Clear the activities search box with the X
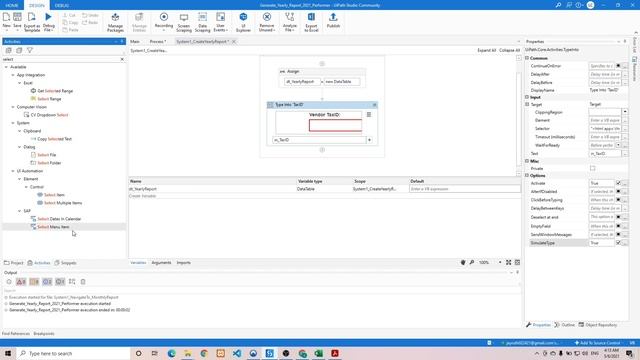This screenshot has width=640, height=360. pos(122,59)
